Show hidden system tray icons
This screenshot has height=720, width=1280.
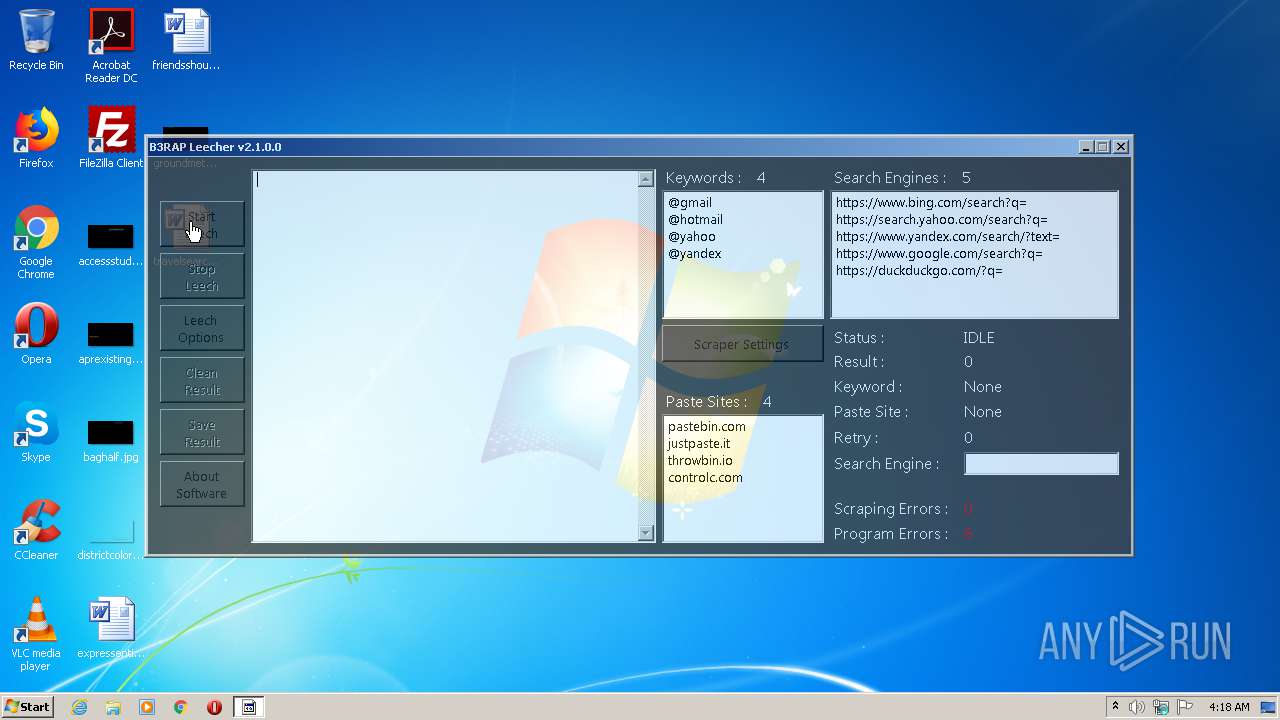click(1115, 707)
